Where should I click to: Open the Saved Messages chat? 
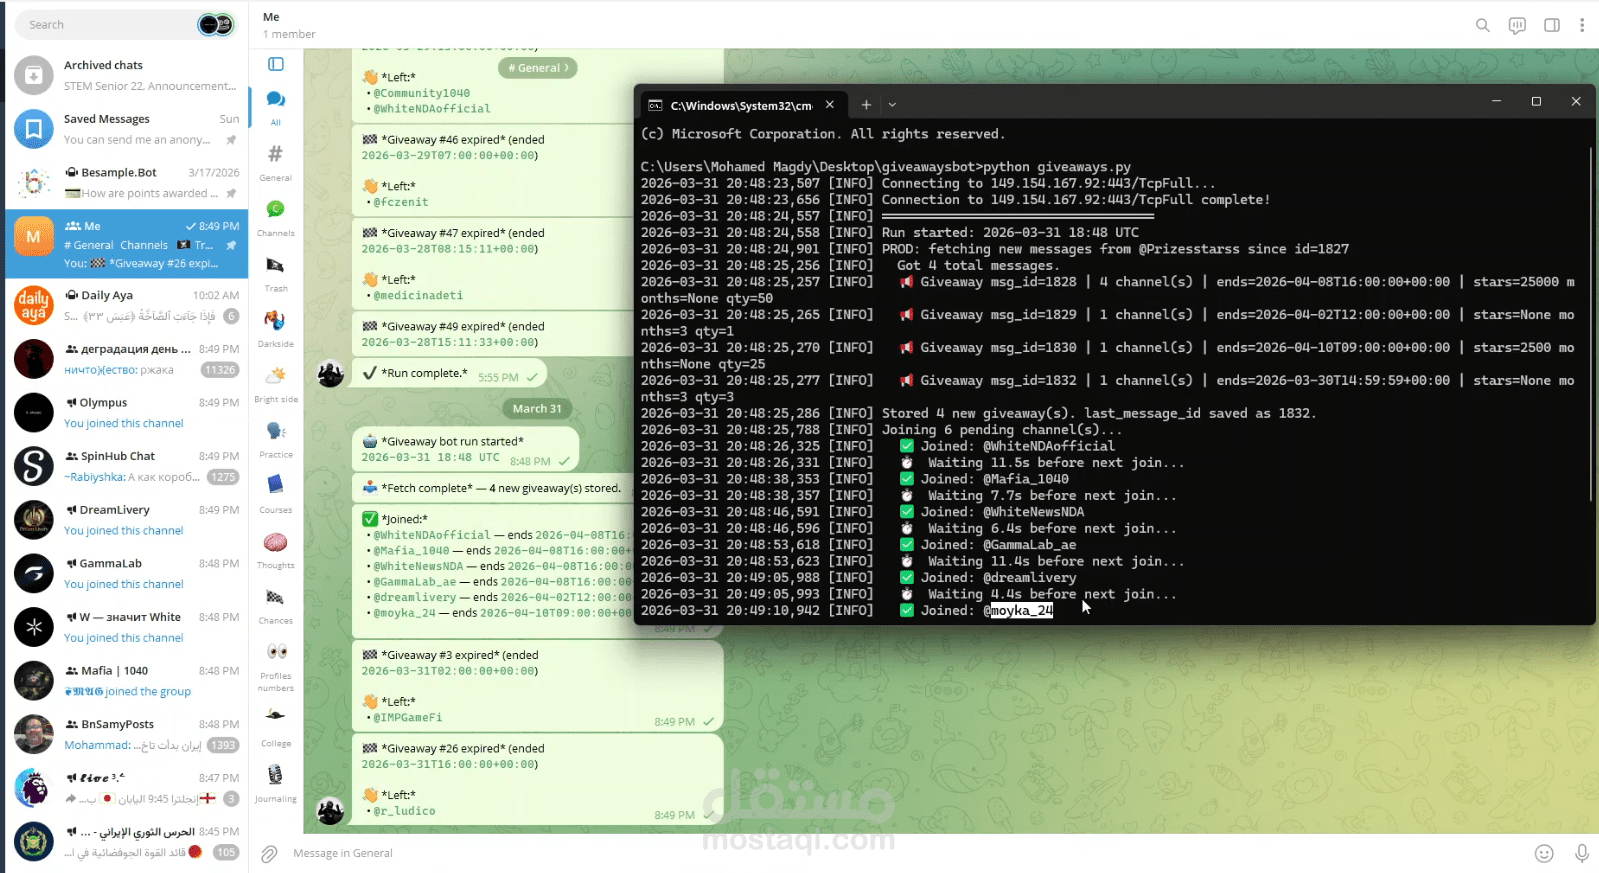tap(127, 129)
